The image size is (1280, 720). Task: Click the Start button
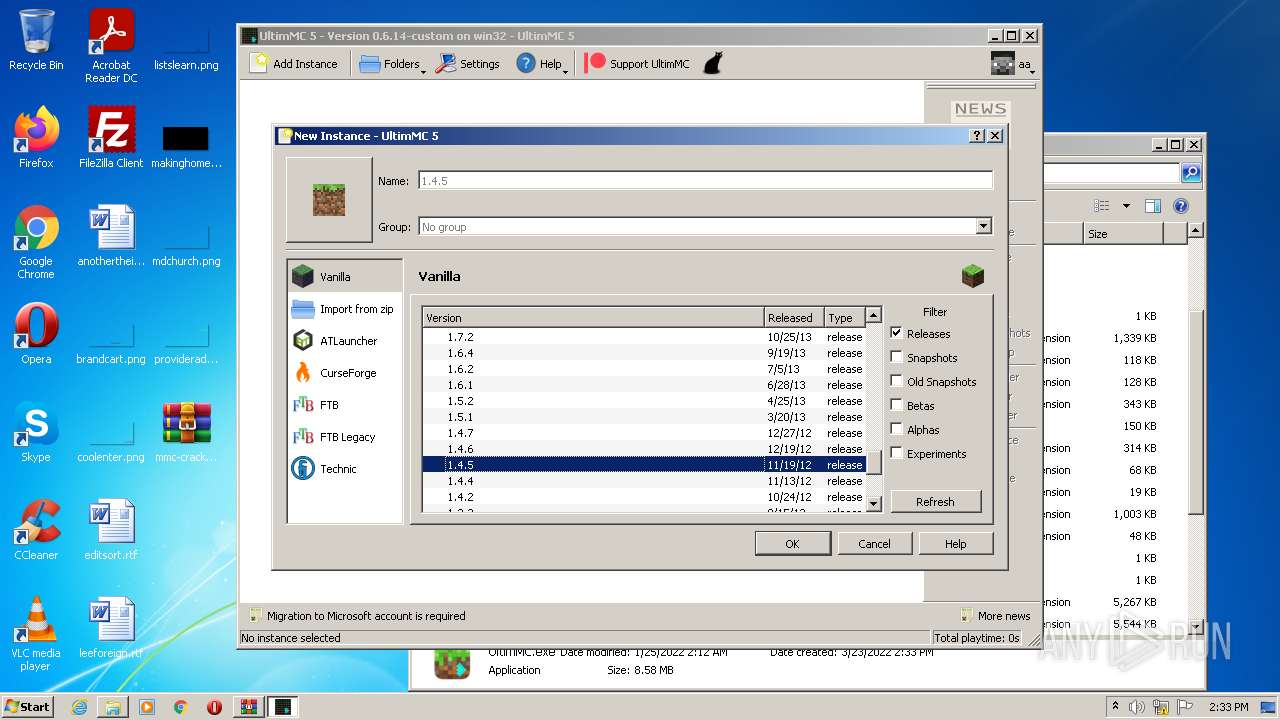point(28,706)
